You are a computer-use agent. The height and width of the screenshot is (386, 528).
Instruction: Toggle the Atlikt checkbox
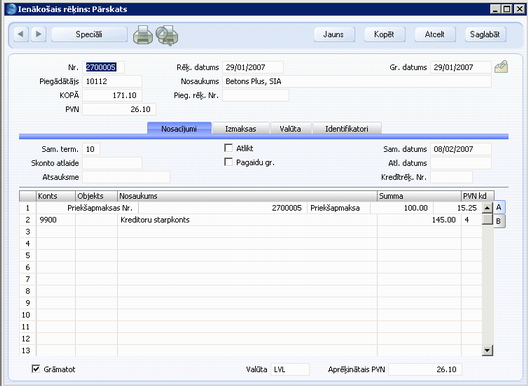coord(228,148)
